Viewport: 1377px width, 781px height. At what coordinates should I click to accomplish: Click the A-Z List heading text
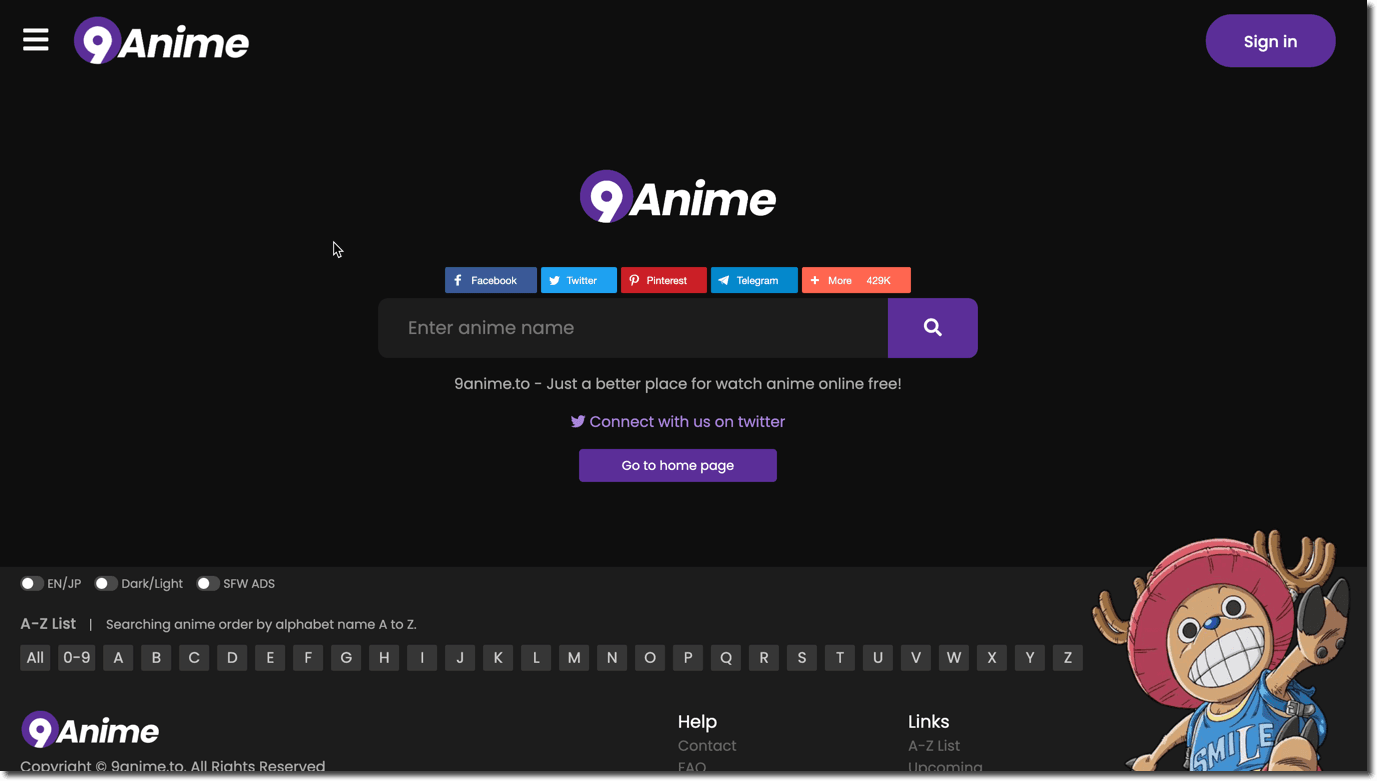click(48, 623)
